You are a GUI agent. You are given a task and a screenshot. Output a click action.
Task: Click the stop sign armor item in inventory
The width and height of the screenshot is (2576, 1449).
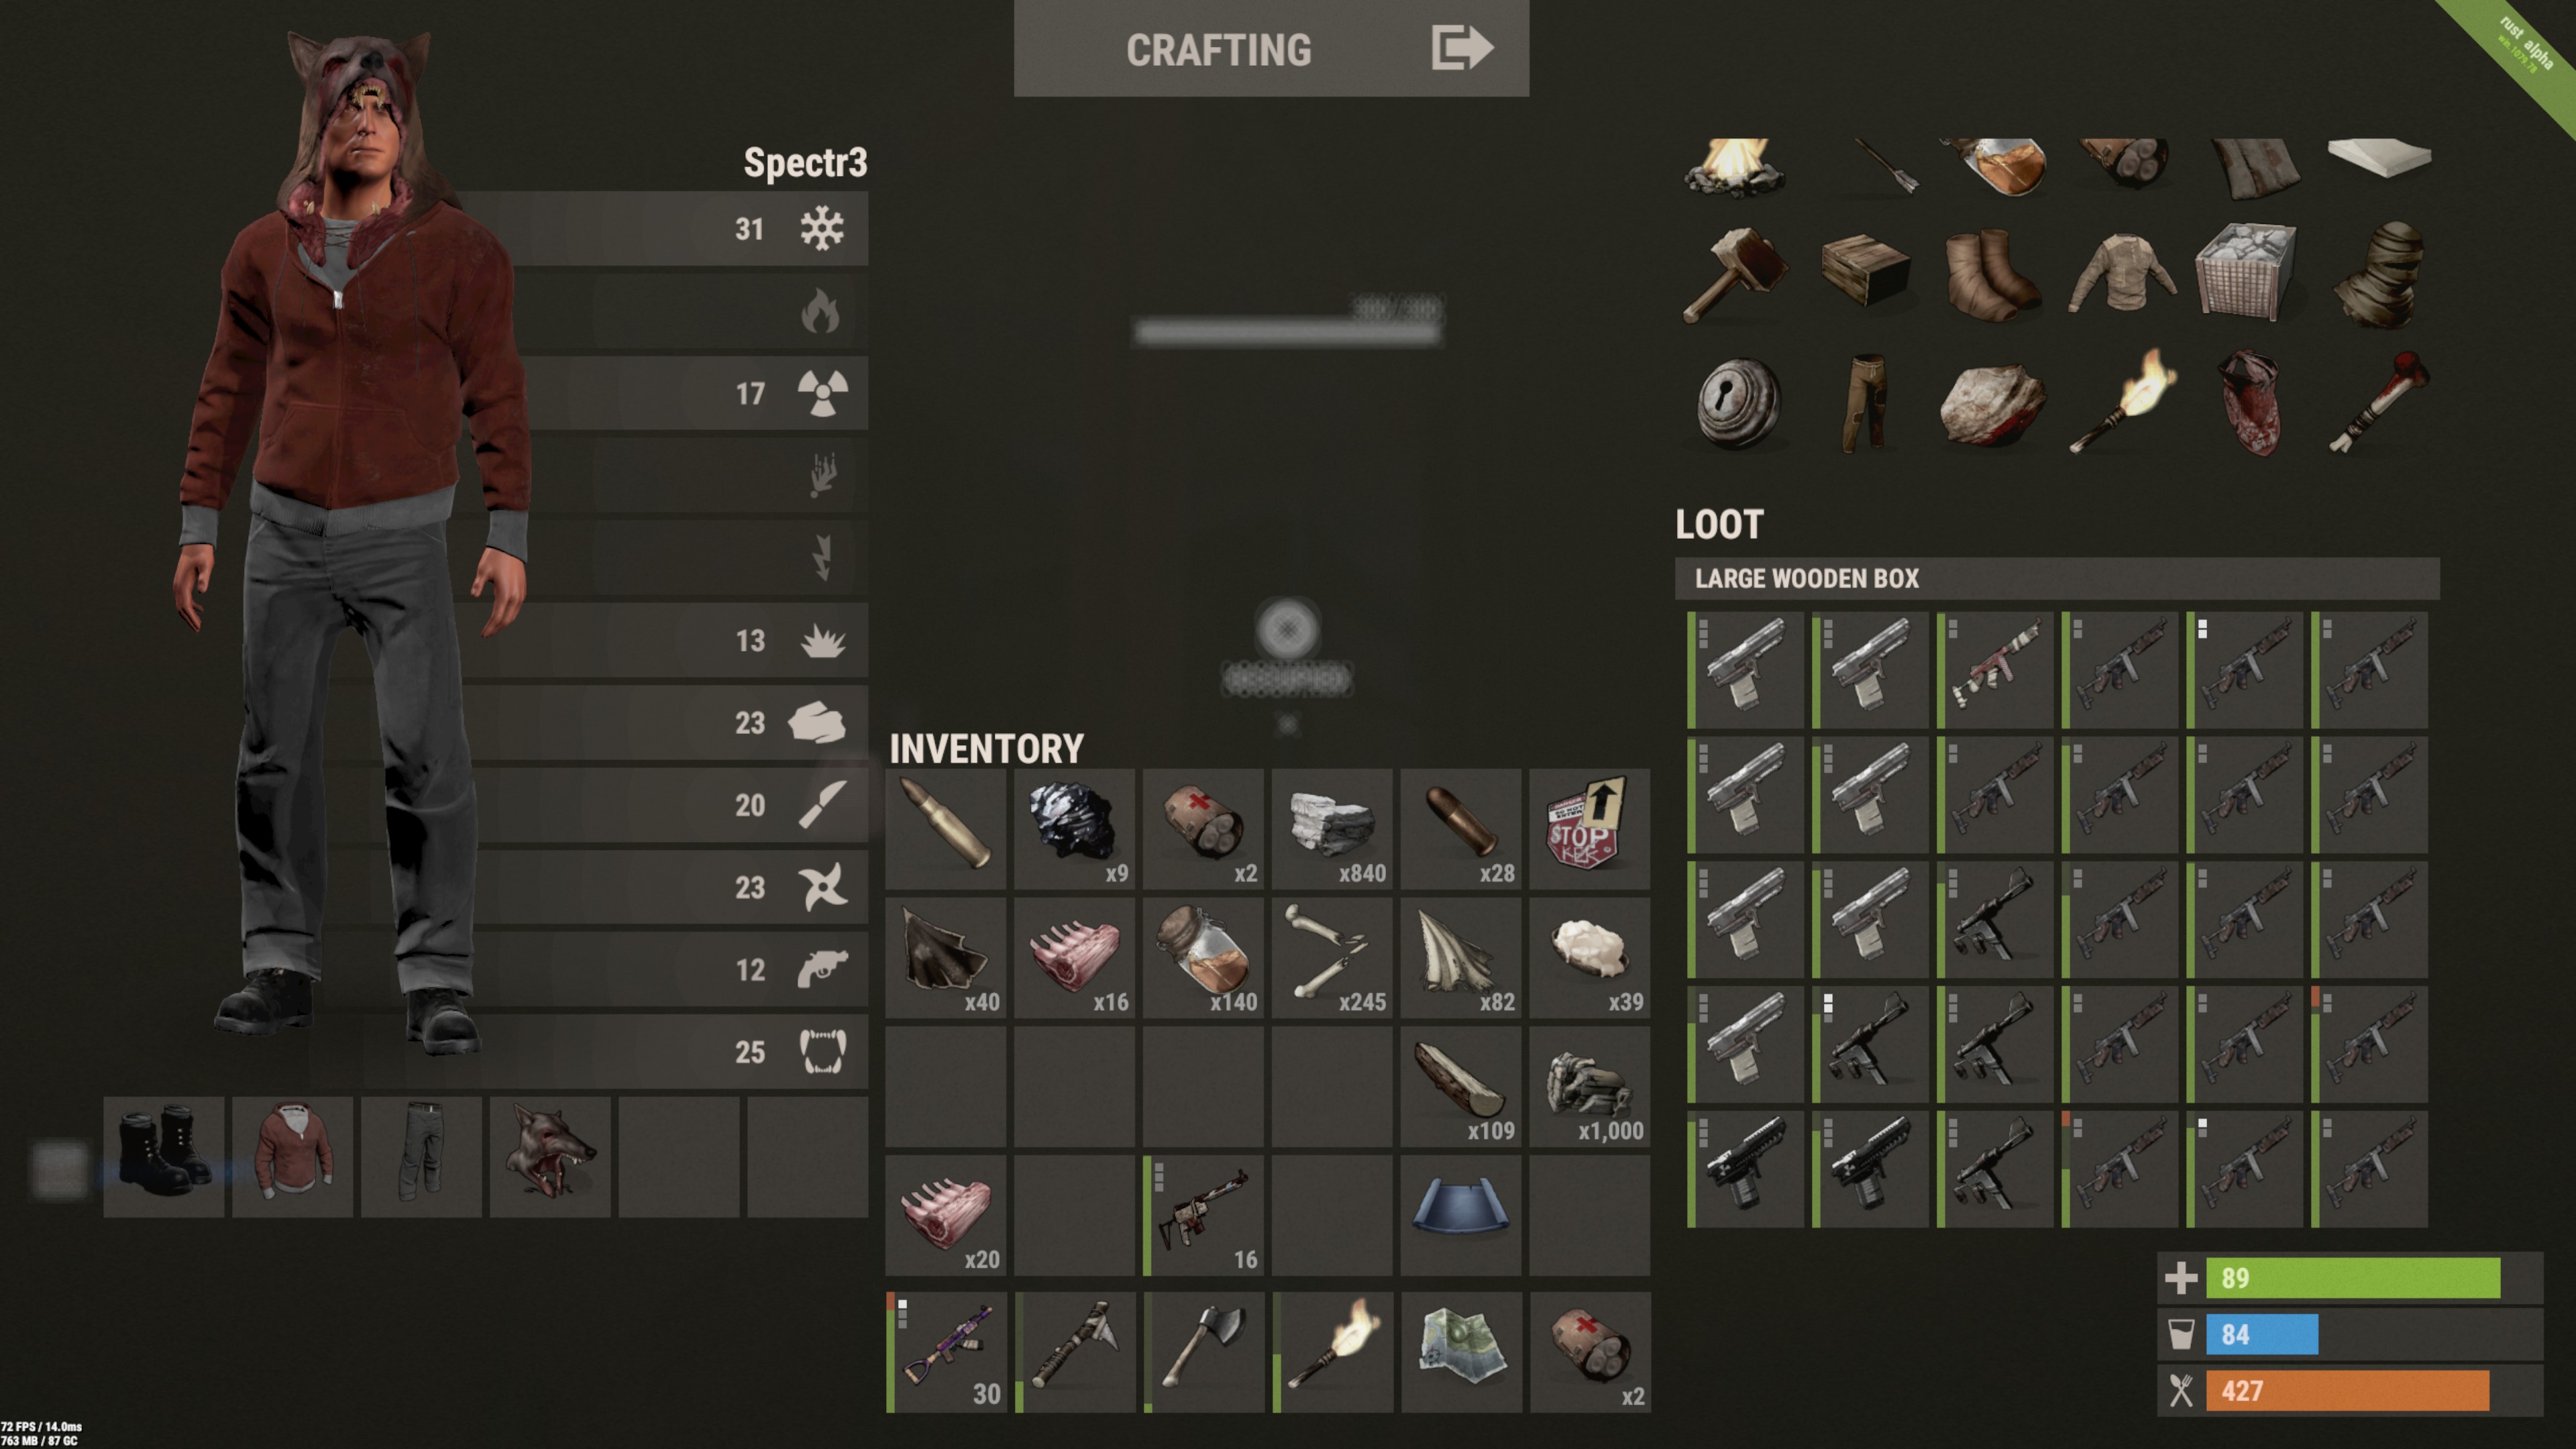click(x=1589, y=829)
